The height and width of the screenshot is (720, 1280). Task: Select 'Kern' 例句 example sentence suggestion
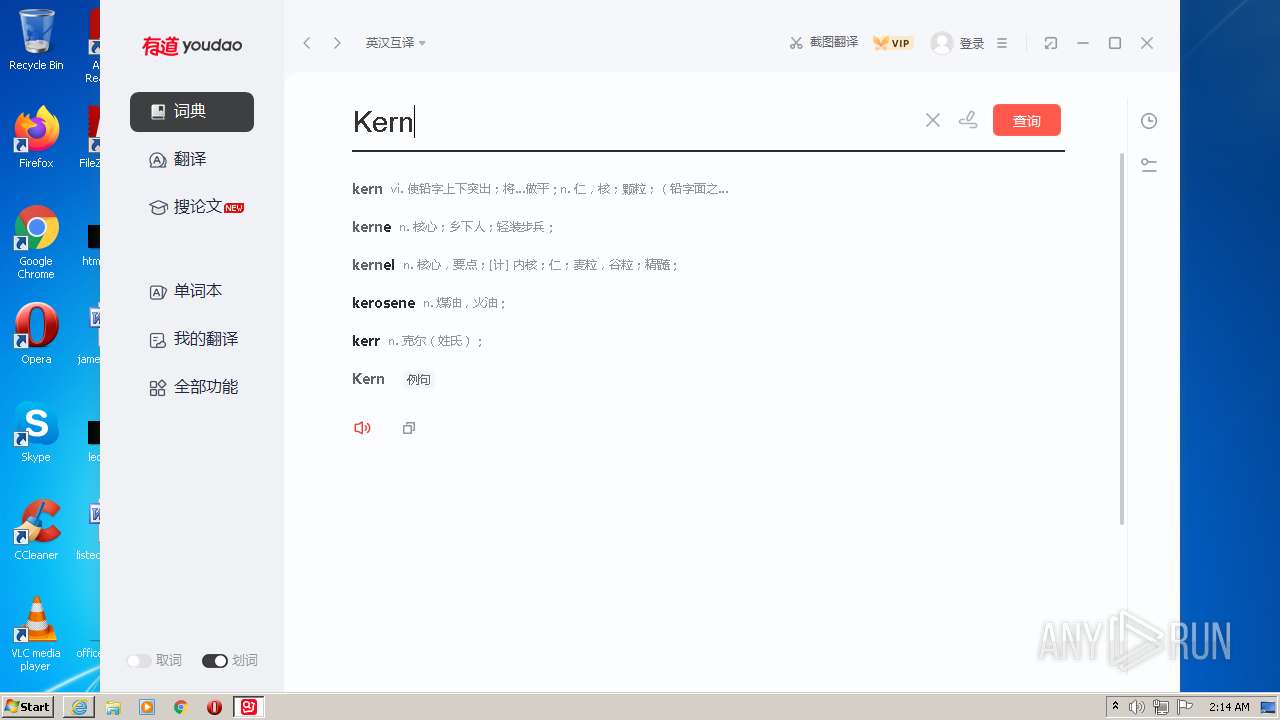click(x=392, y=379)
